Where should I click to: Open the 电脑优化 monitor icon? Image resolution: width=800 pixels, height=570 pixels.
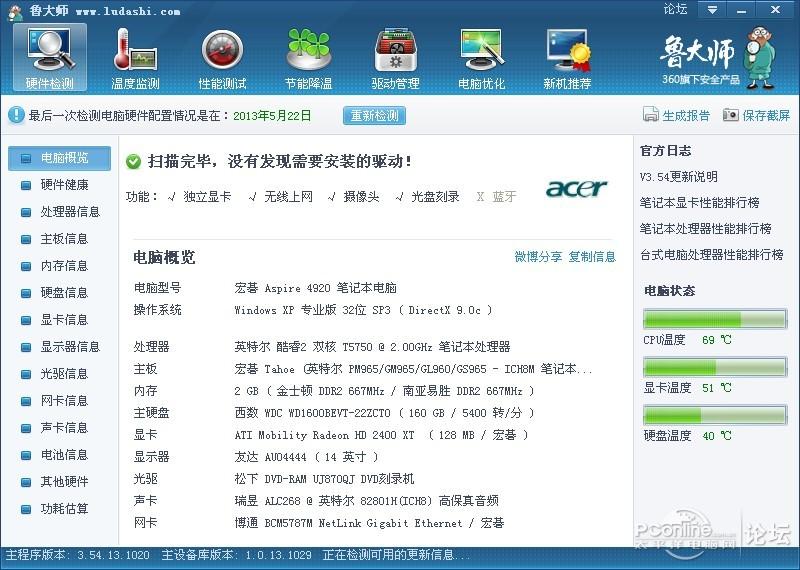coord(482,50)
